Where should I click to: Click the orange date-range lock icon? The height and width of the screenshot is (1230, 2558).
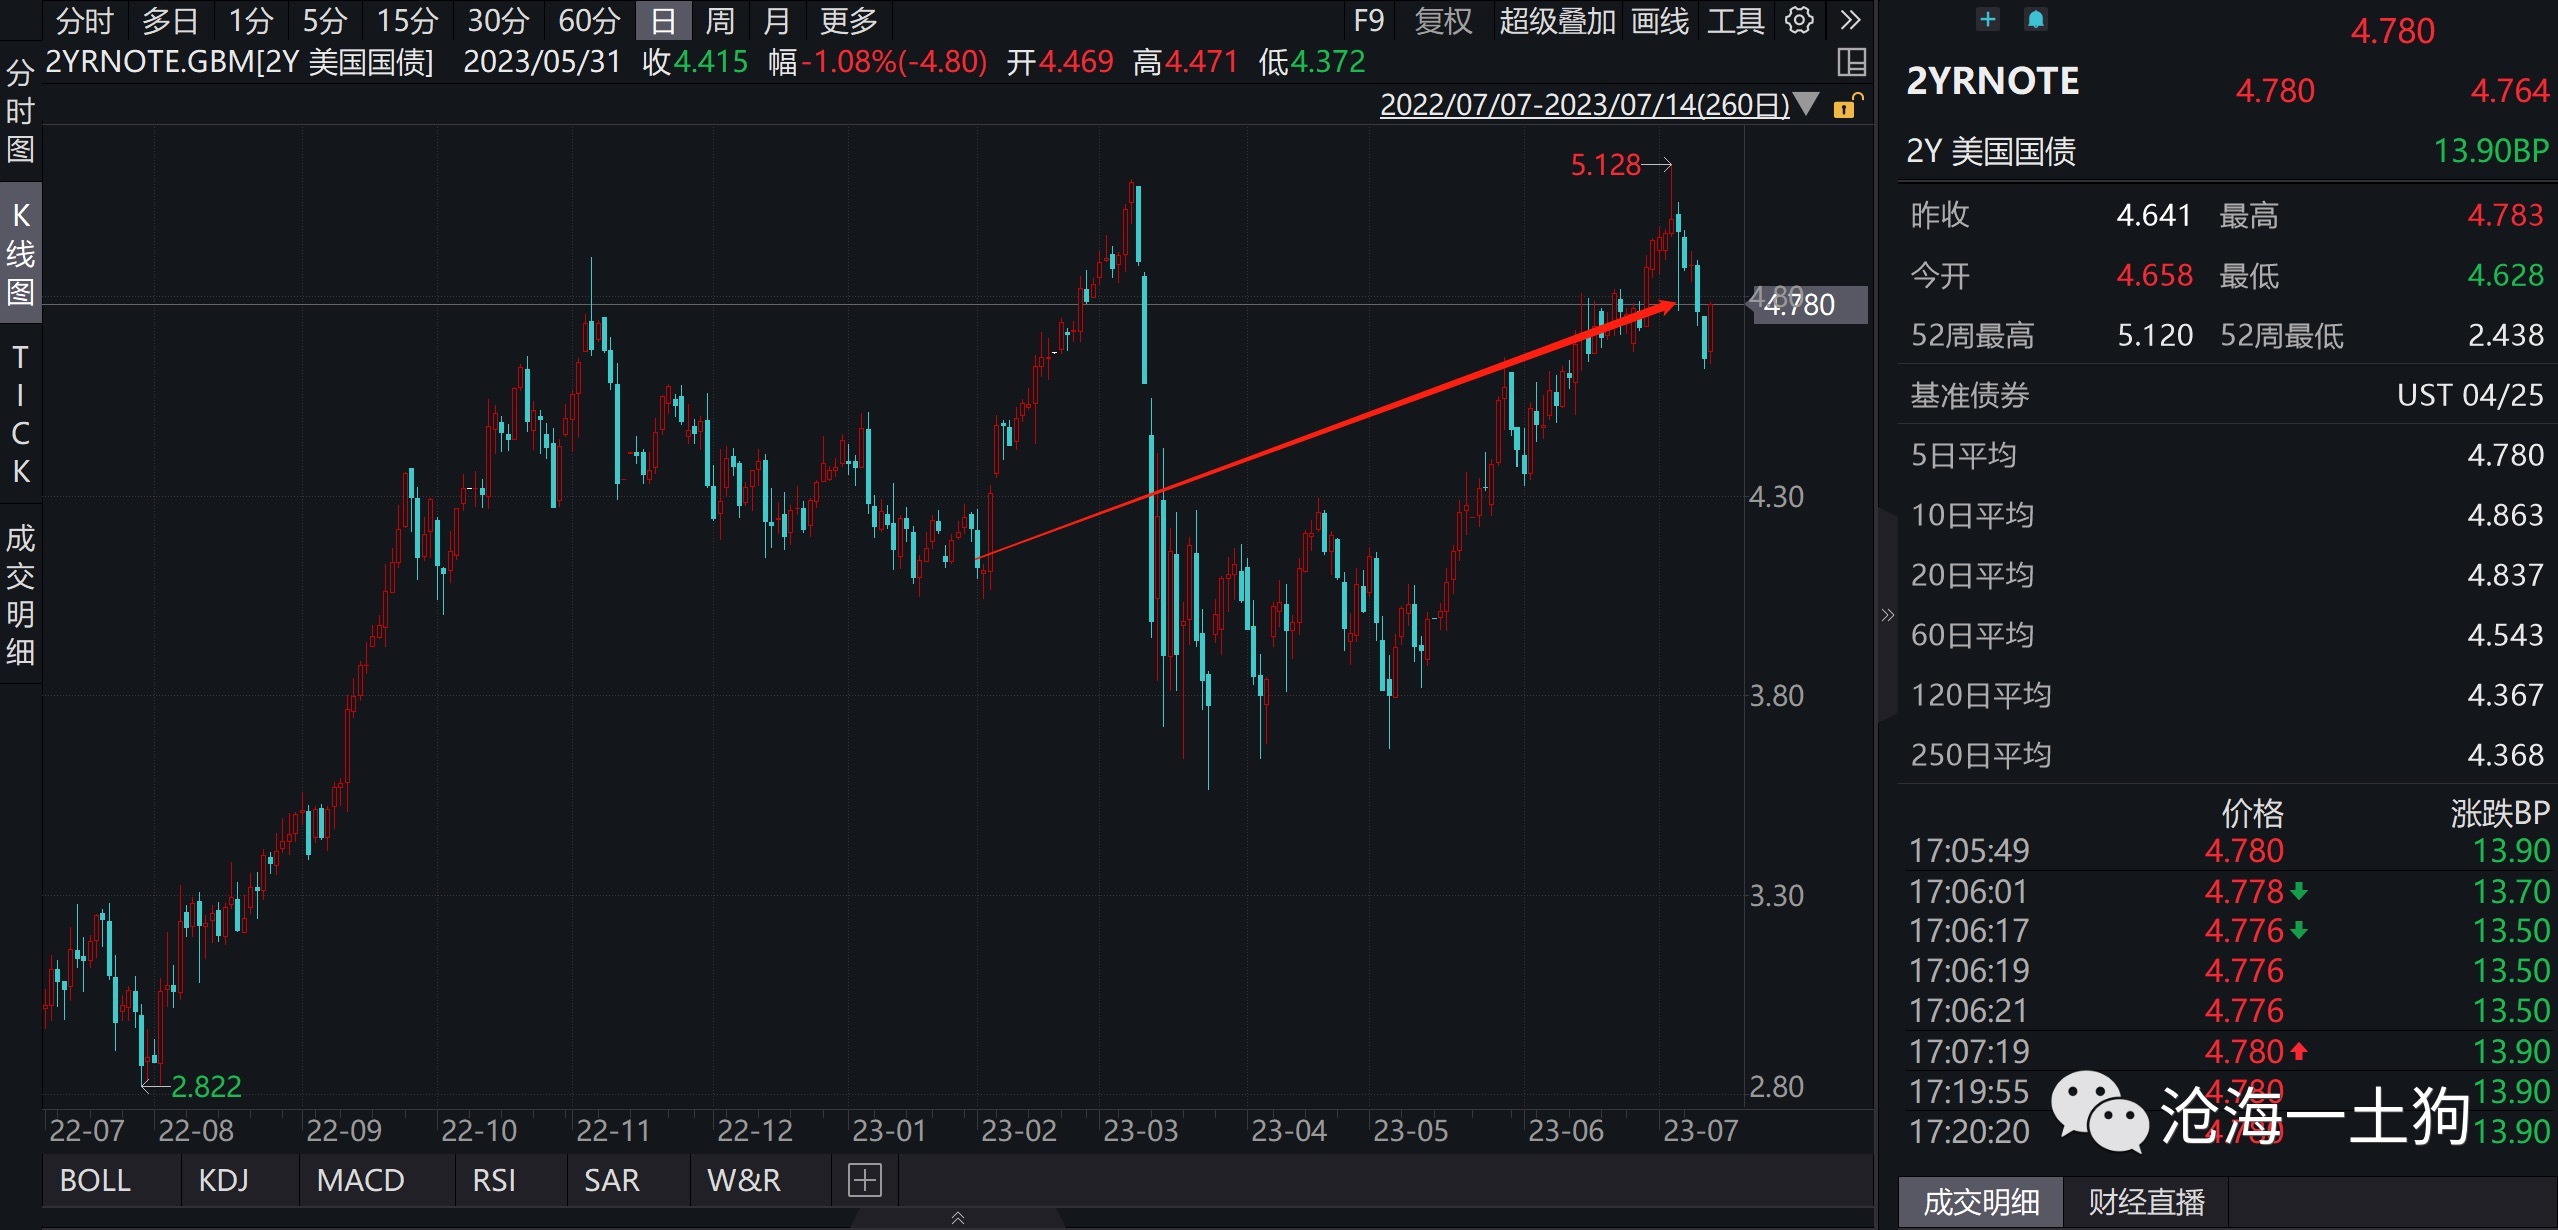[1846, 105]
